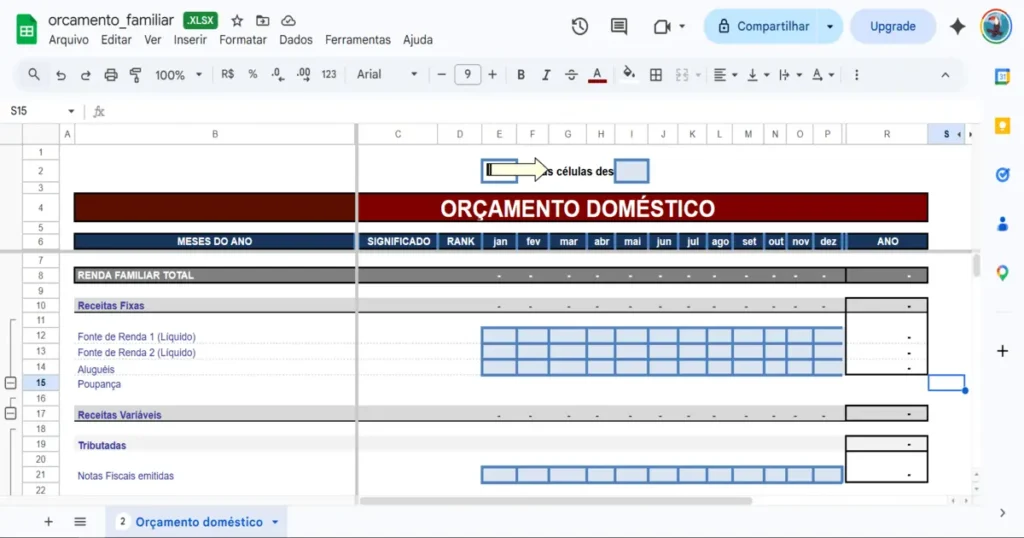Open the account profile avatar

(x=996, y=27)
